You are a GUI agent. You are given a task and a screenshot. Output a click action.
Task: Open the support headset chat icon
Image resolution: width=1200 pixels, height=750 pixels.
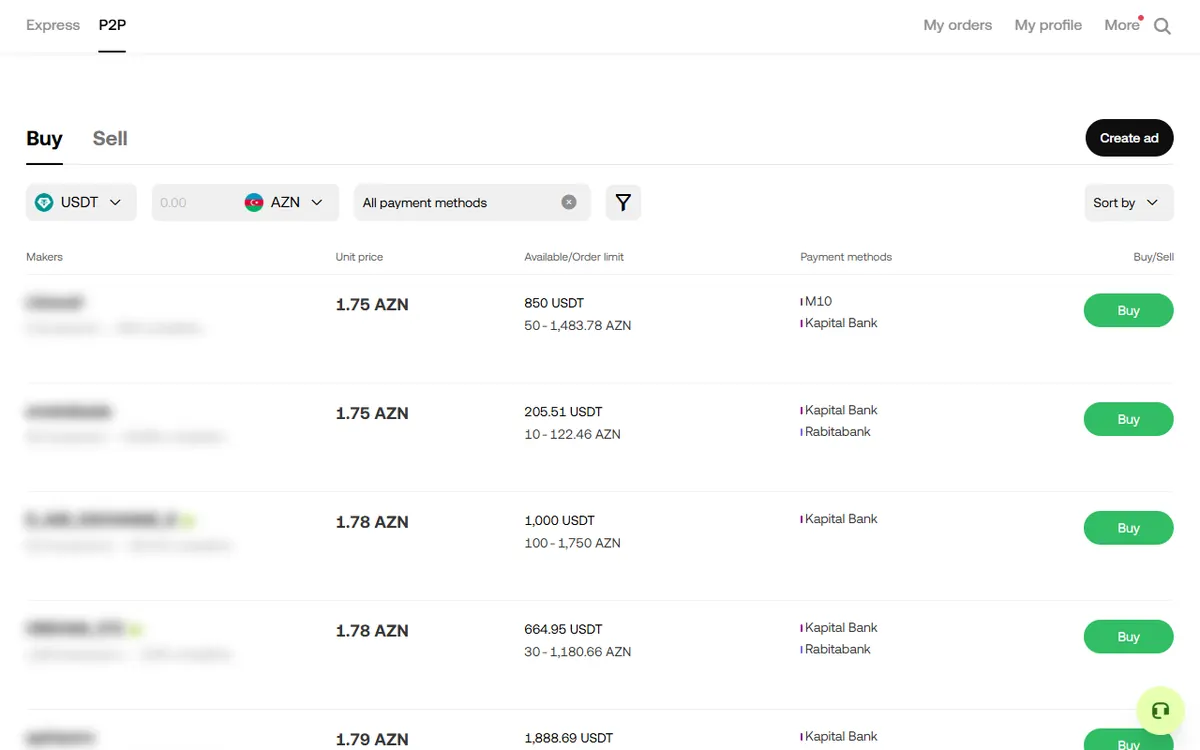pos(1160,711)
